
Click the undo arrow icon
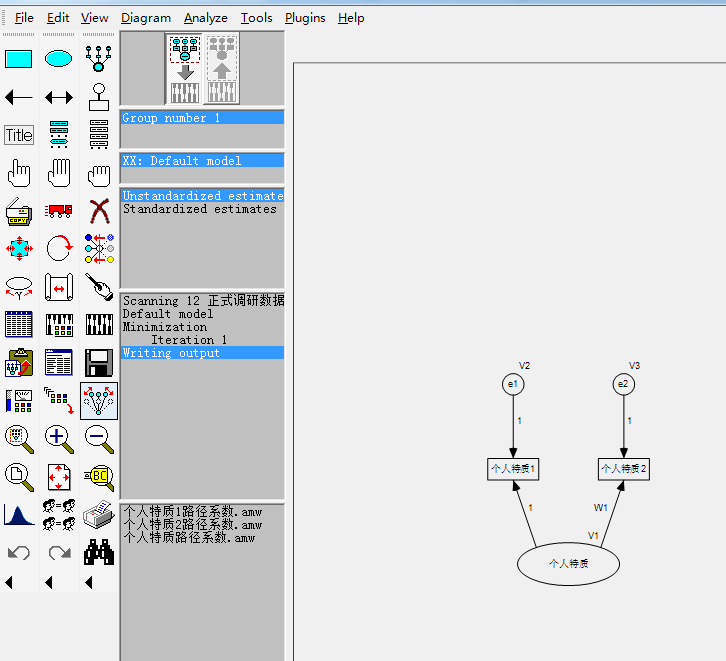coord(19,552)
